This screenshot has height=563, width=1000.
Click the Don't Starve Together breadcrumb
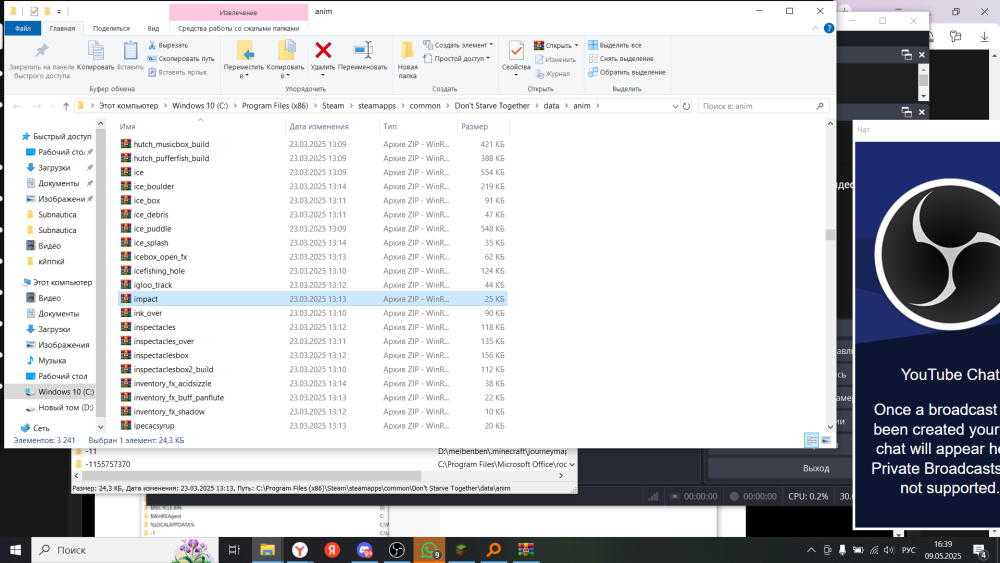click(x=492, y=106)
